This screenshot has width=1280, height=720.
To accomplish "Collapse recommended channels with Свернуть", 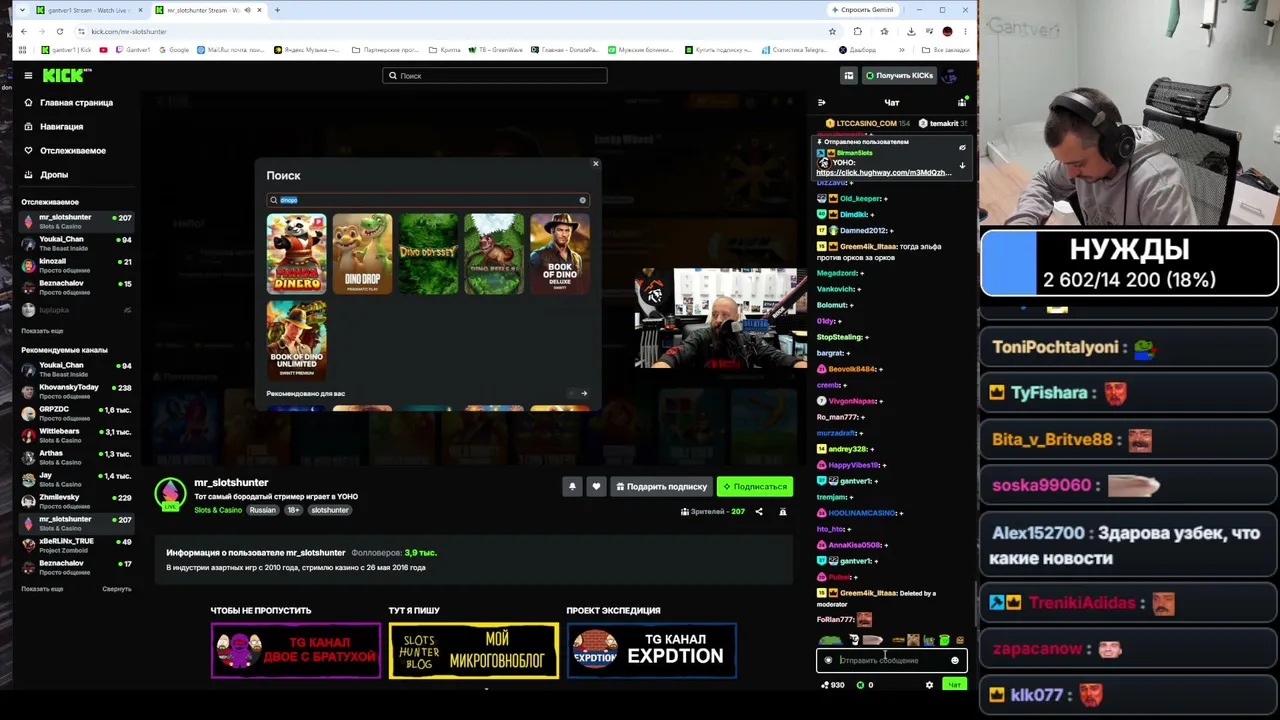I will coord(117,588).
